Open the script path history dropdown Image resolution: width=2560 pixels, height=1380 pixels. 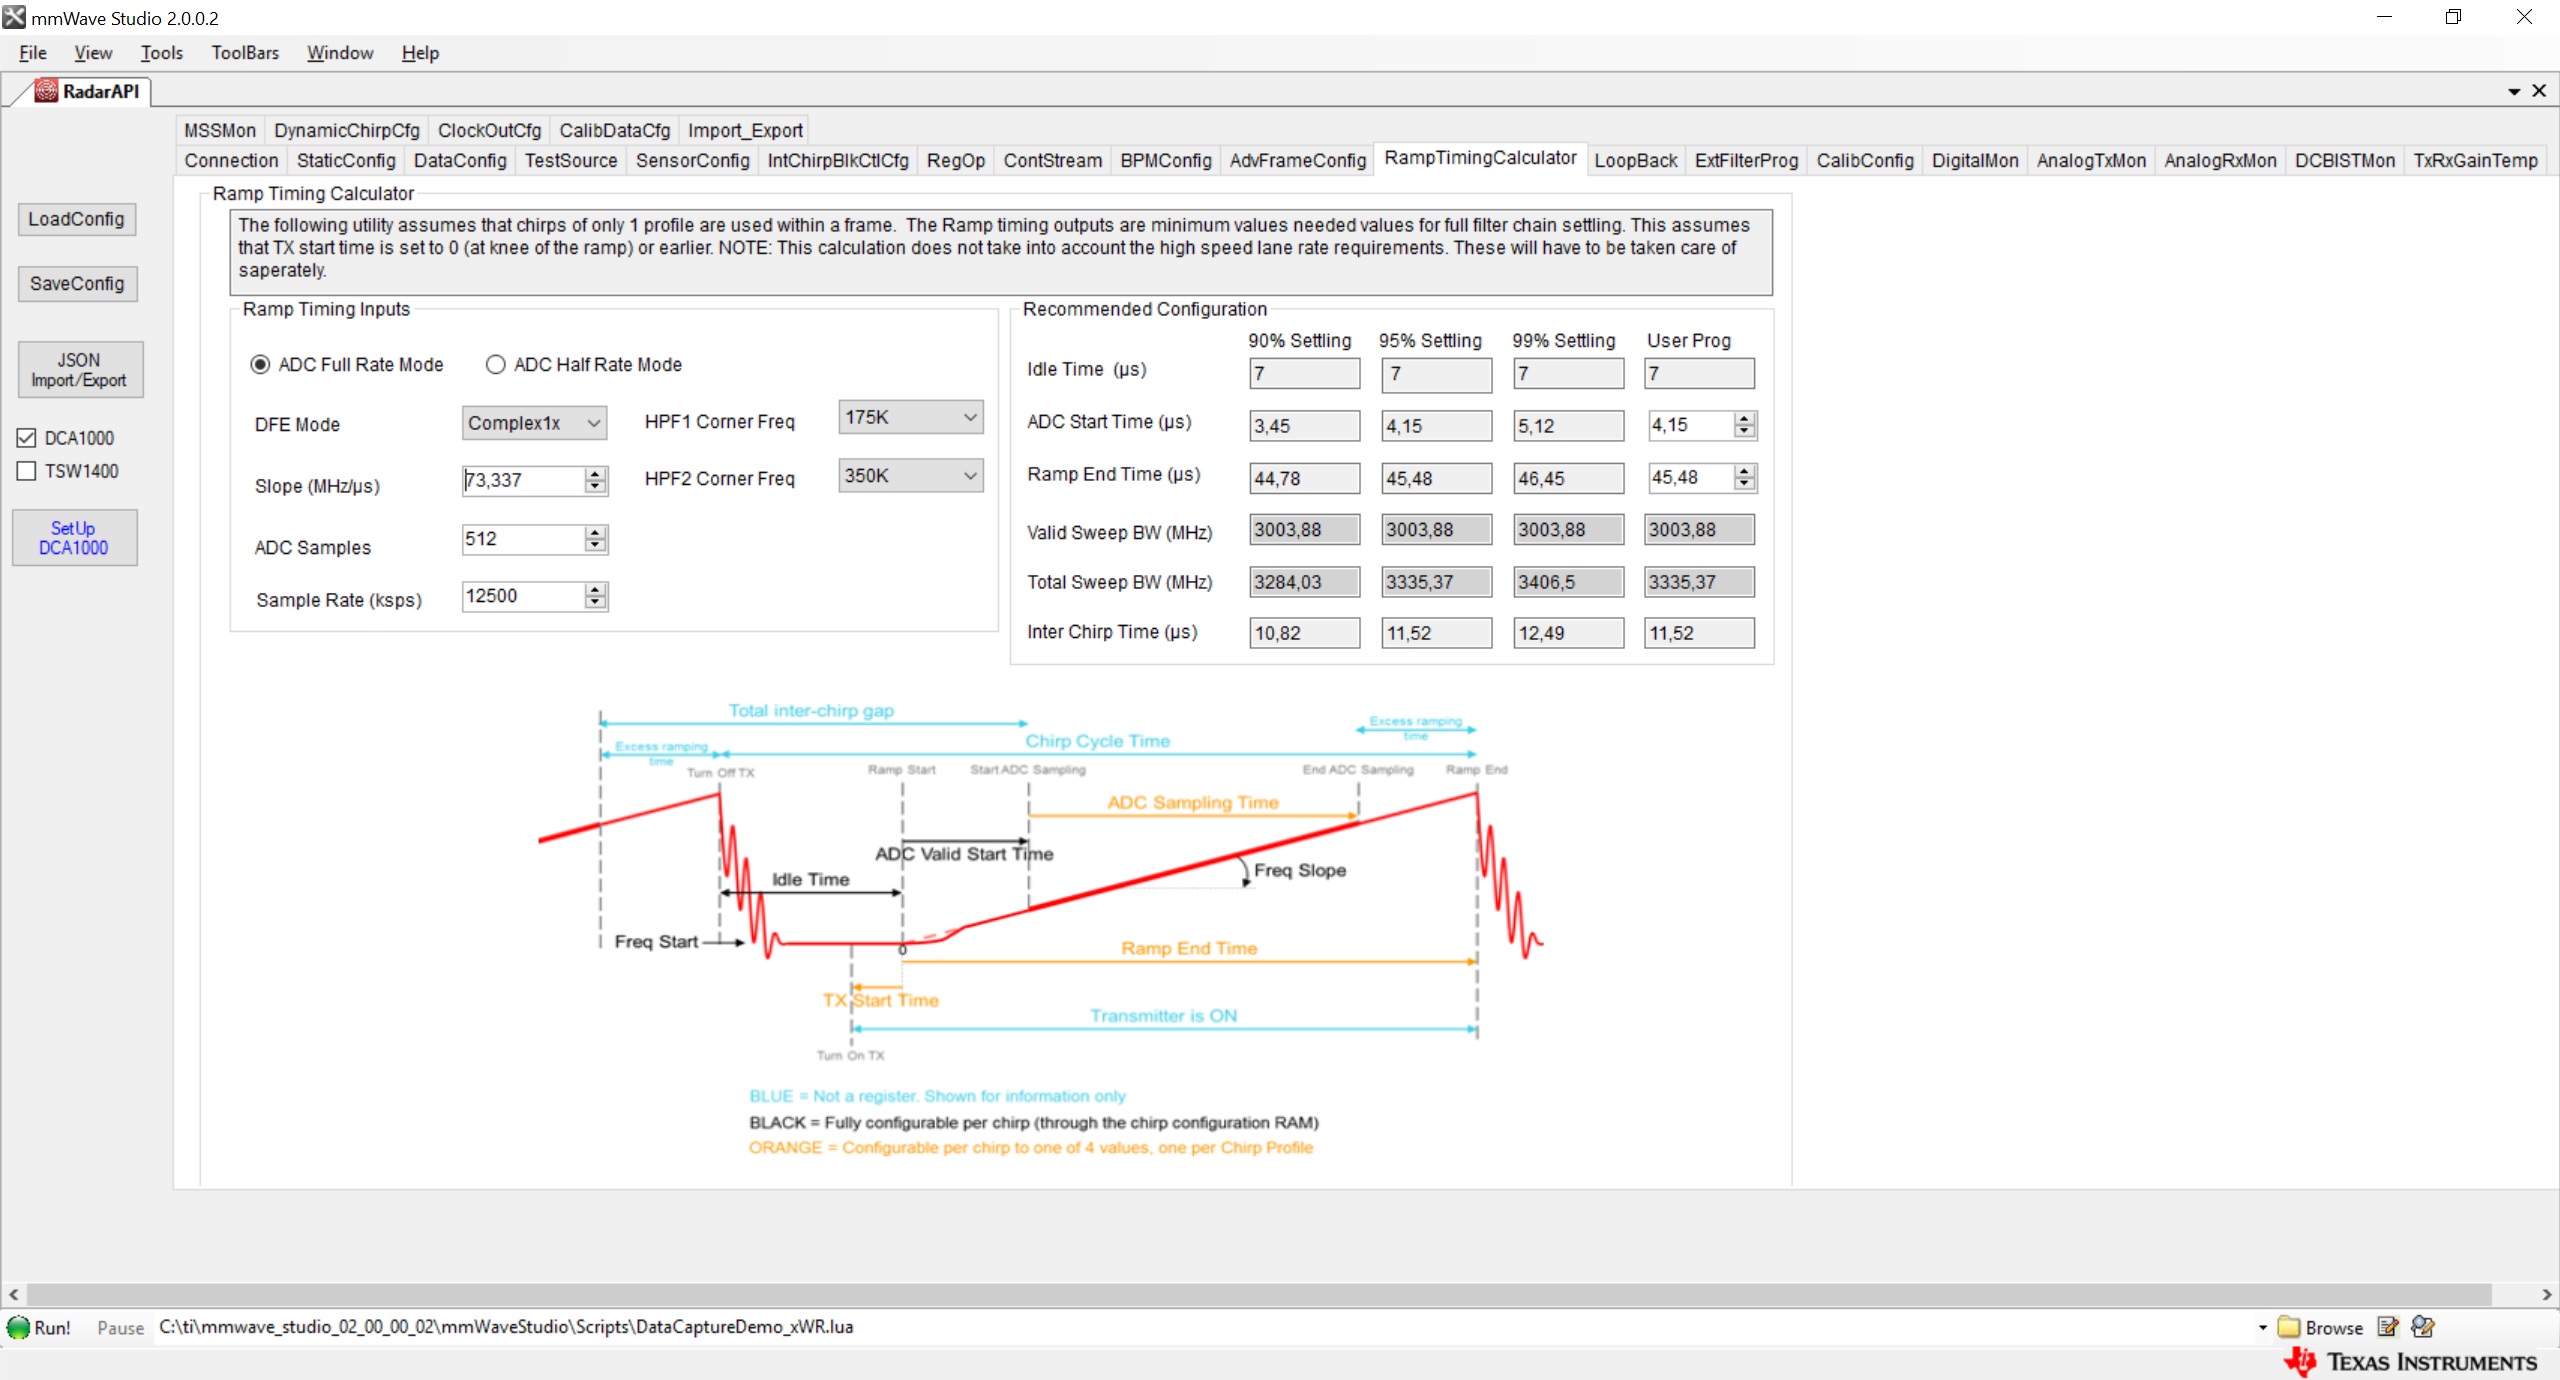click(2263, 1327)
